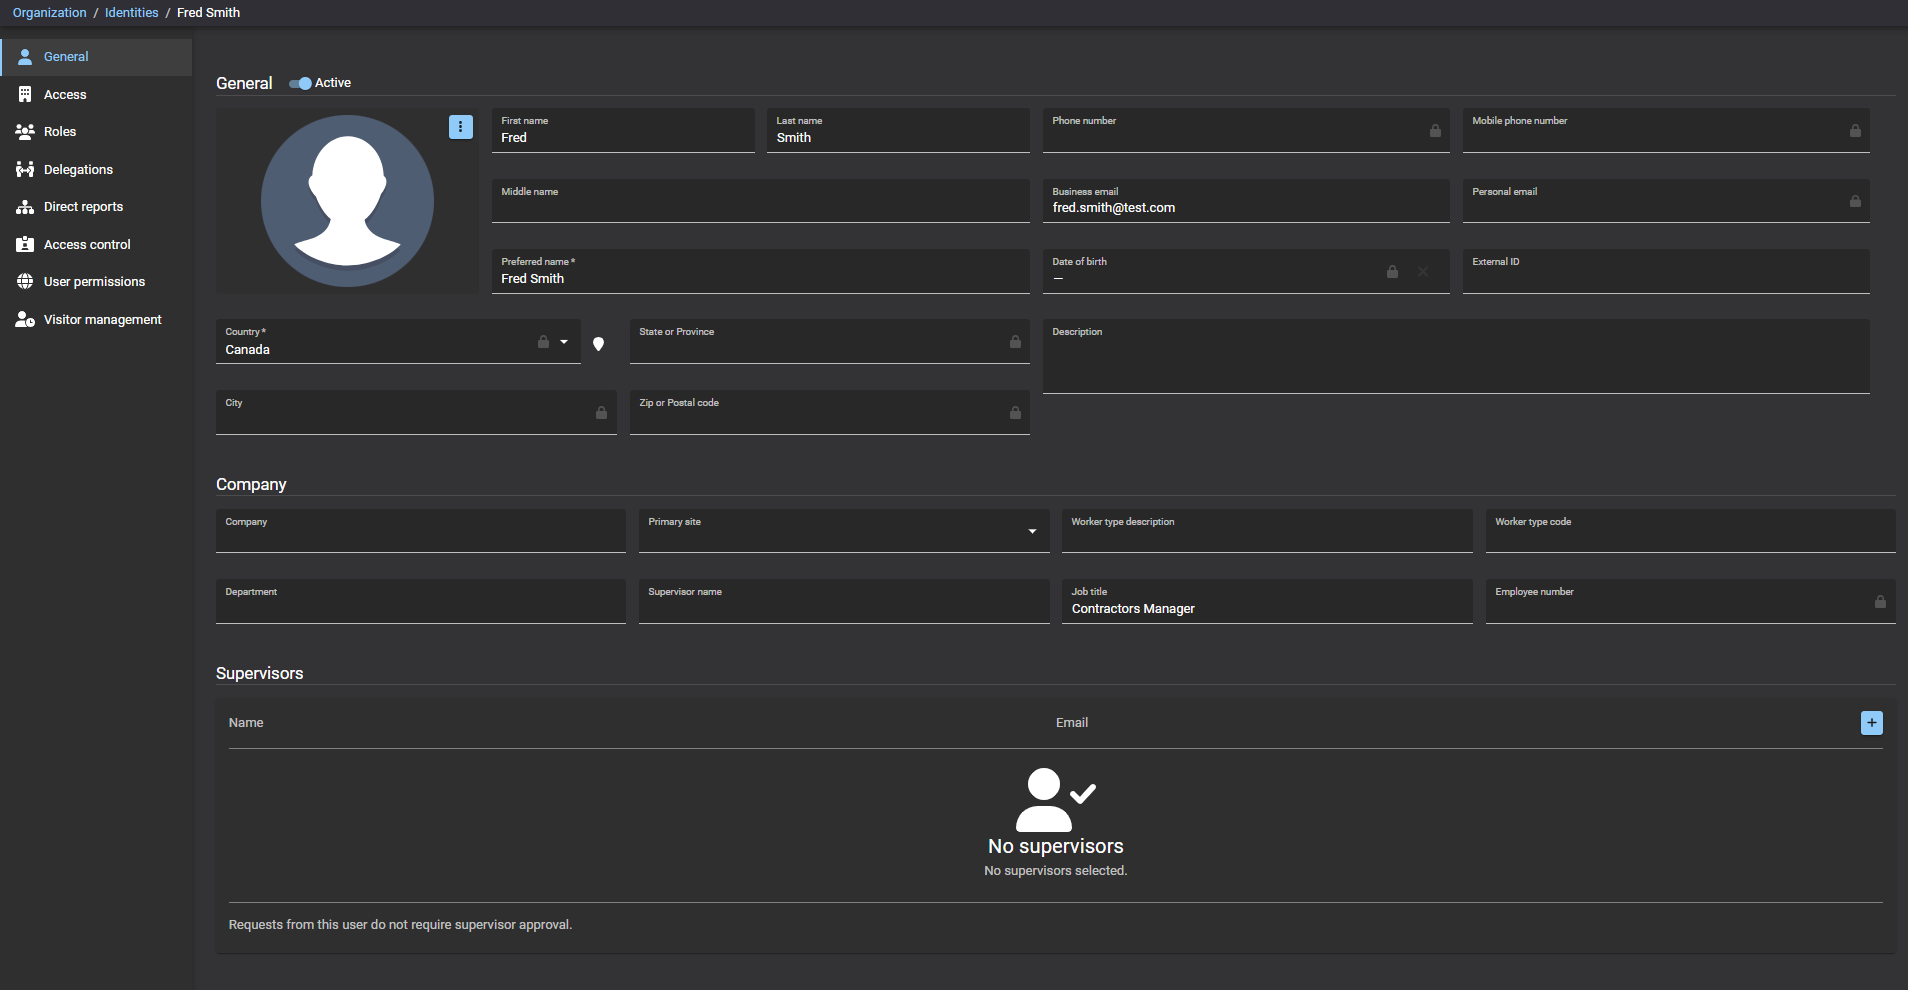
Task: Click the Company input field
Action: [x=421, y=531]
